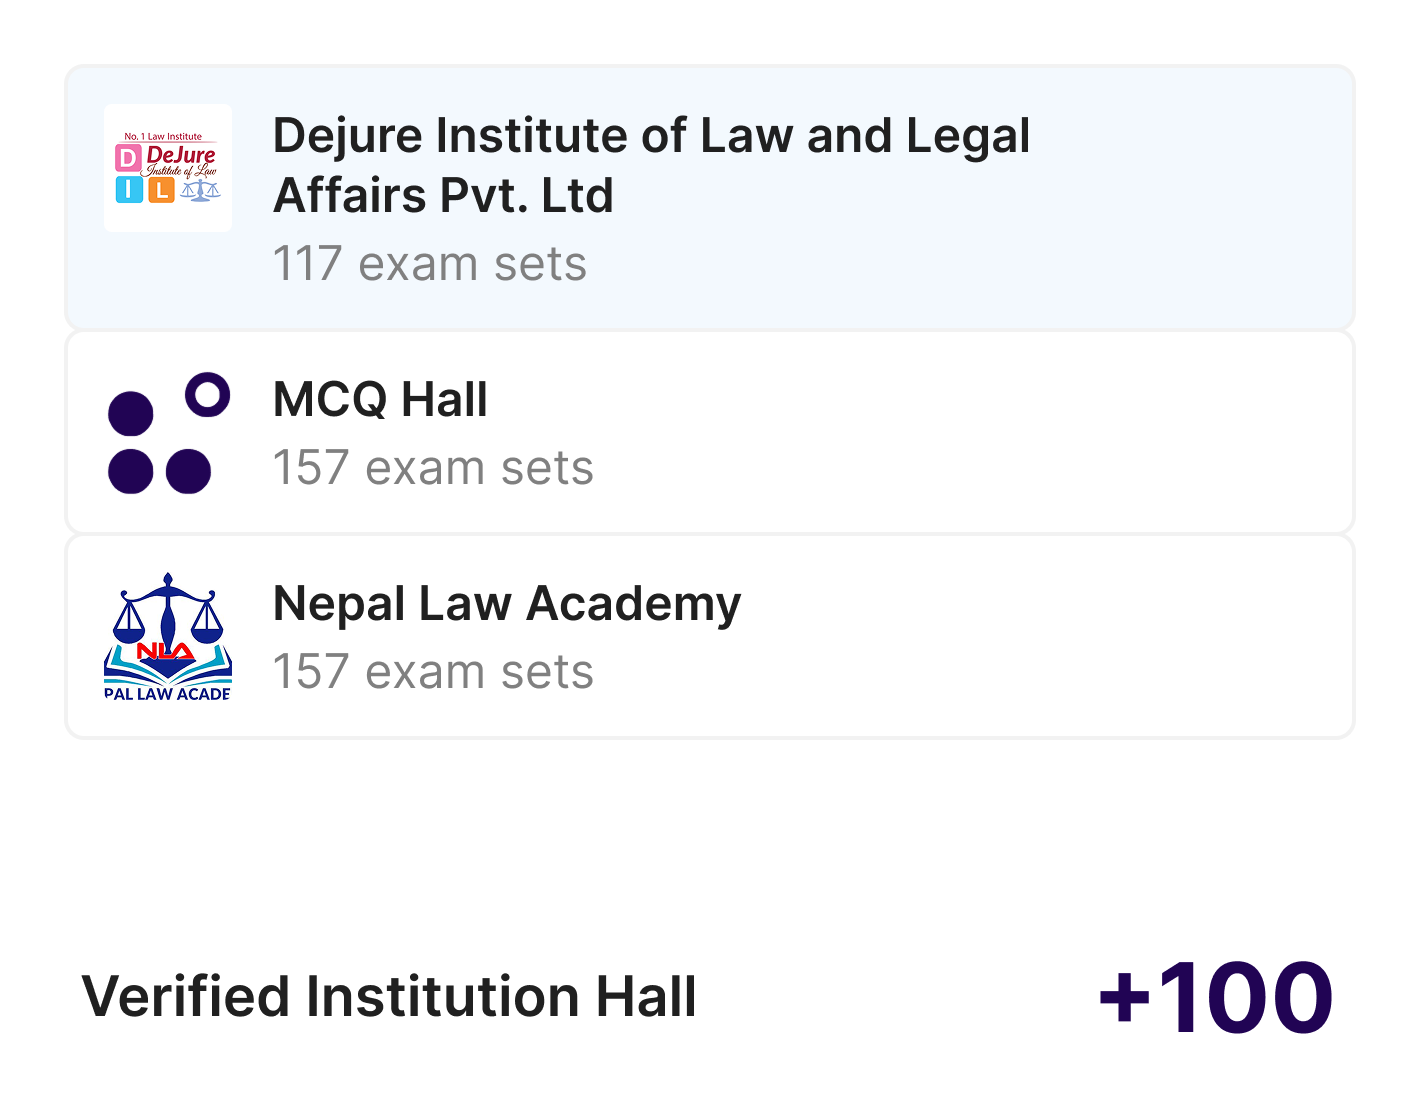Viewport: 1420px width, 1116px height.
Task: Click the PAL LAW ACADE logo caption
Action: coord(168,693)
